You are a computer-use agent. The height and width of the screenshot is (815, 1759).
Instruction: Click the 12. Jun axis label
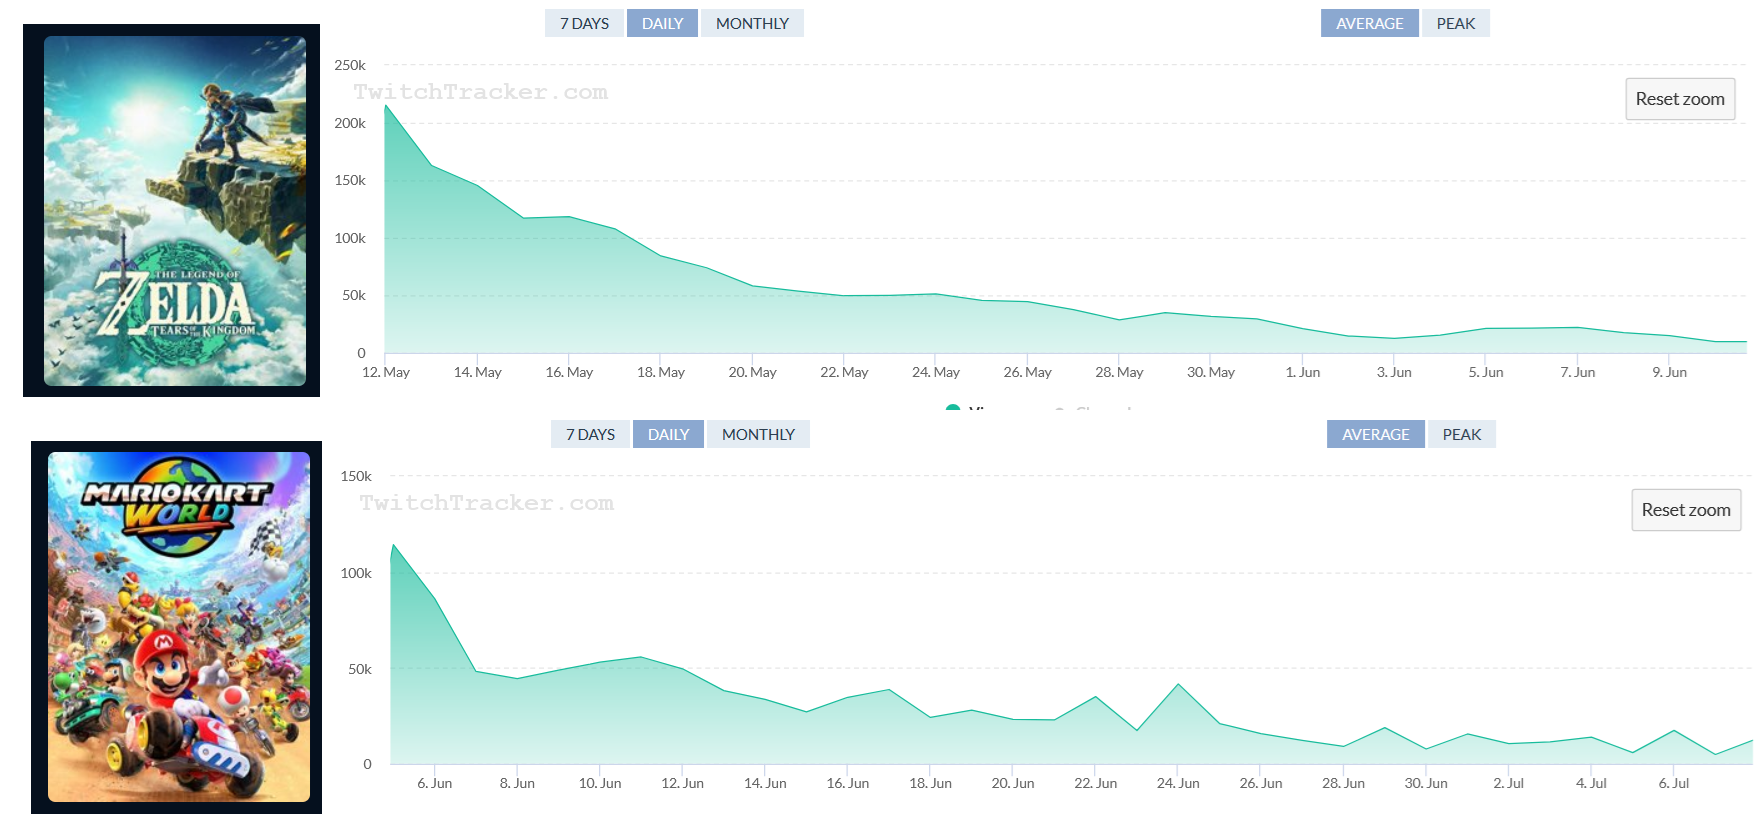click(x=682, y=783)
